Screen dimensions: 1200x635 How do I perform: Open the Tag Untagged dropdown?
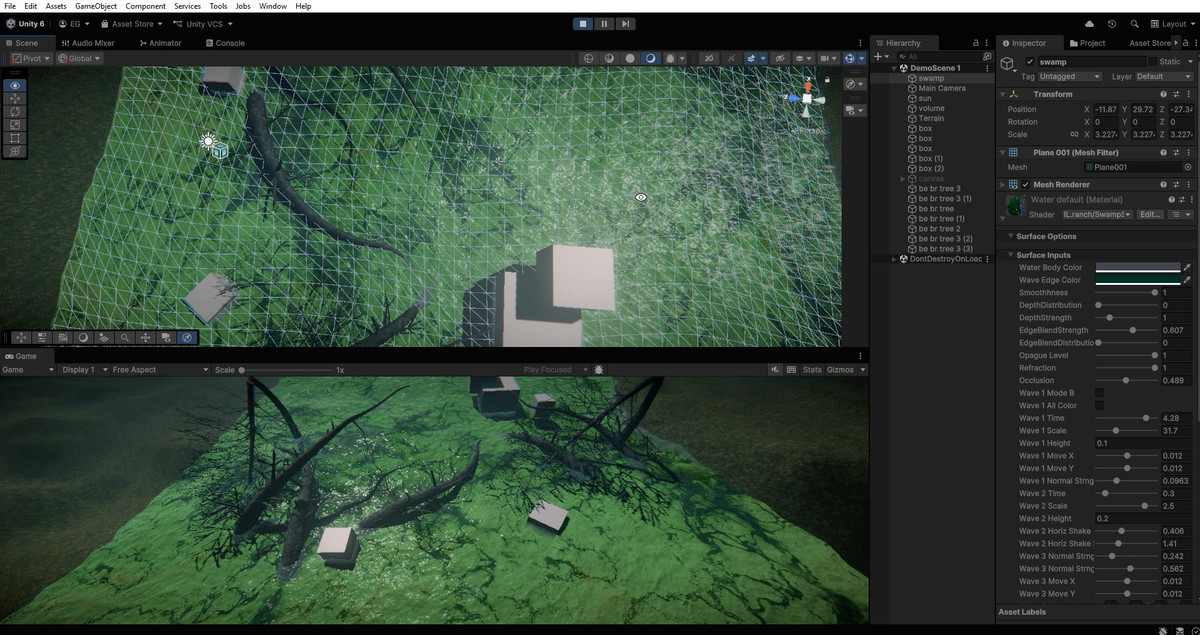pos(1070,76)
